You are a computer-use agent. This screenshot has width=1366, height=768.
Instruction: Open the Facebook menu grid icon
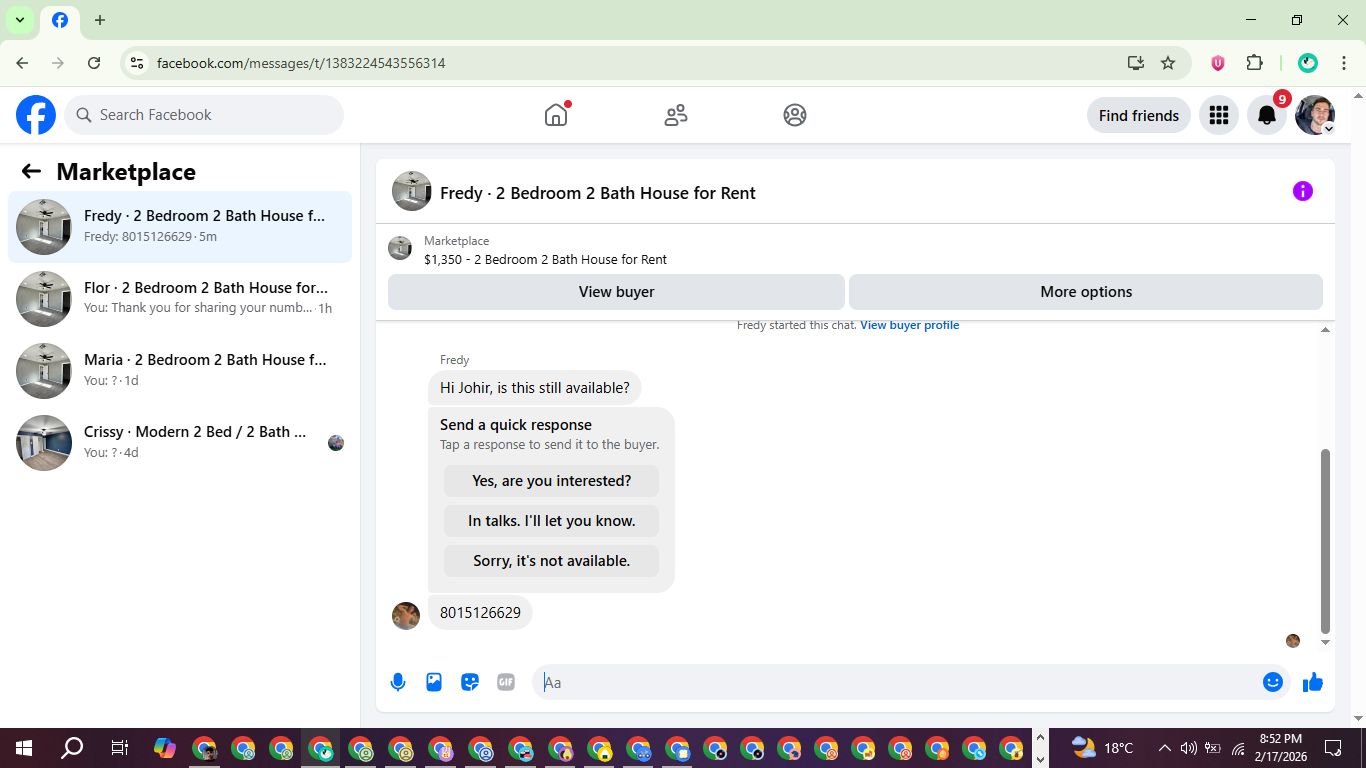pyautogui.click(x=1219, y=115)
